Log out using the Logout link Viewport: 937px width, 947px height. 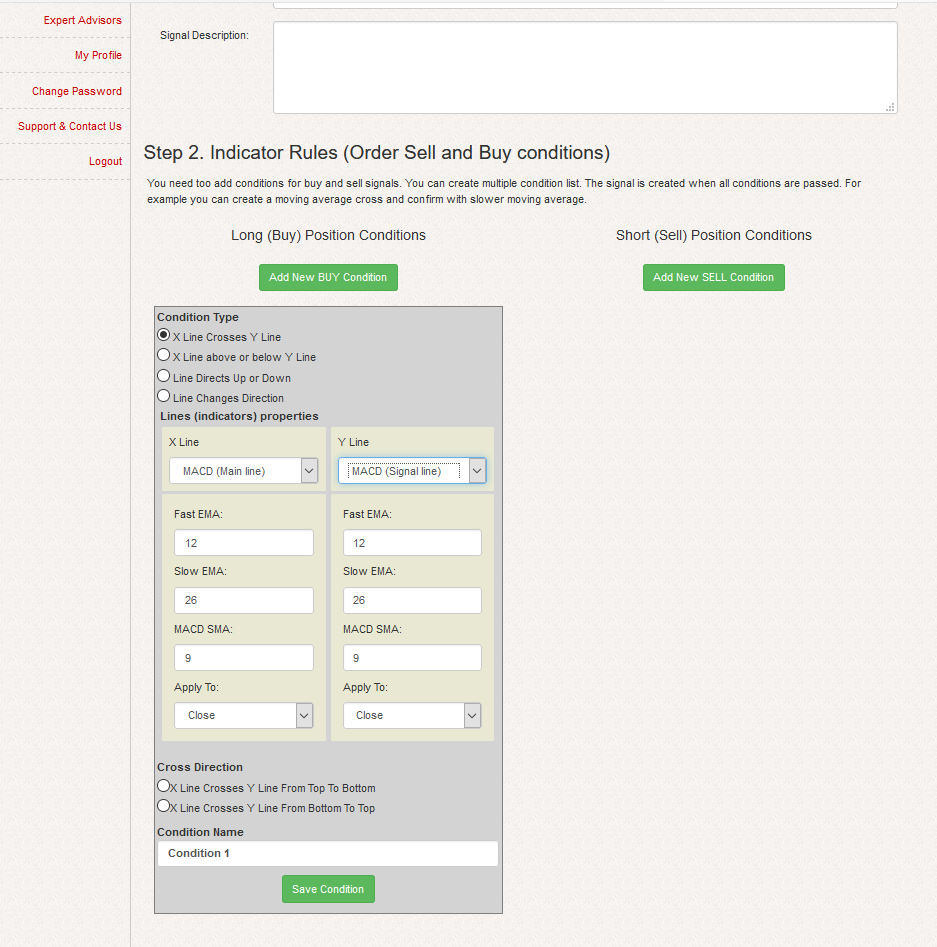pos(105,161)
